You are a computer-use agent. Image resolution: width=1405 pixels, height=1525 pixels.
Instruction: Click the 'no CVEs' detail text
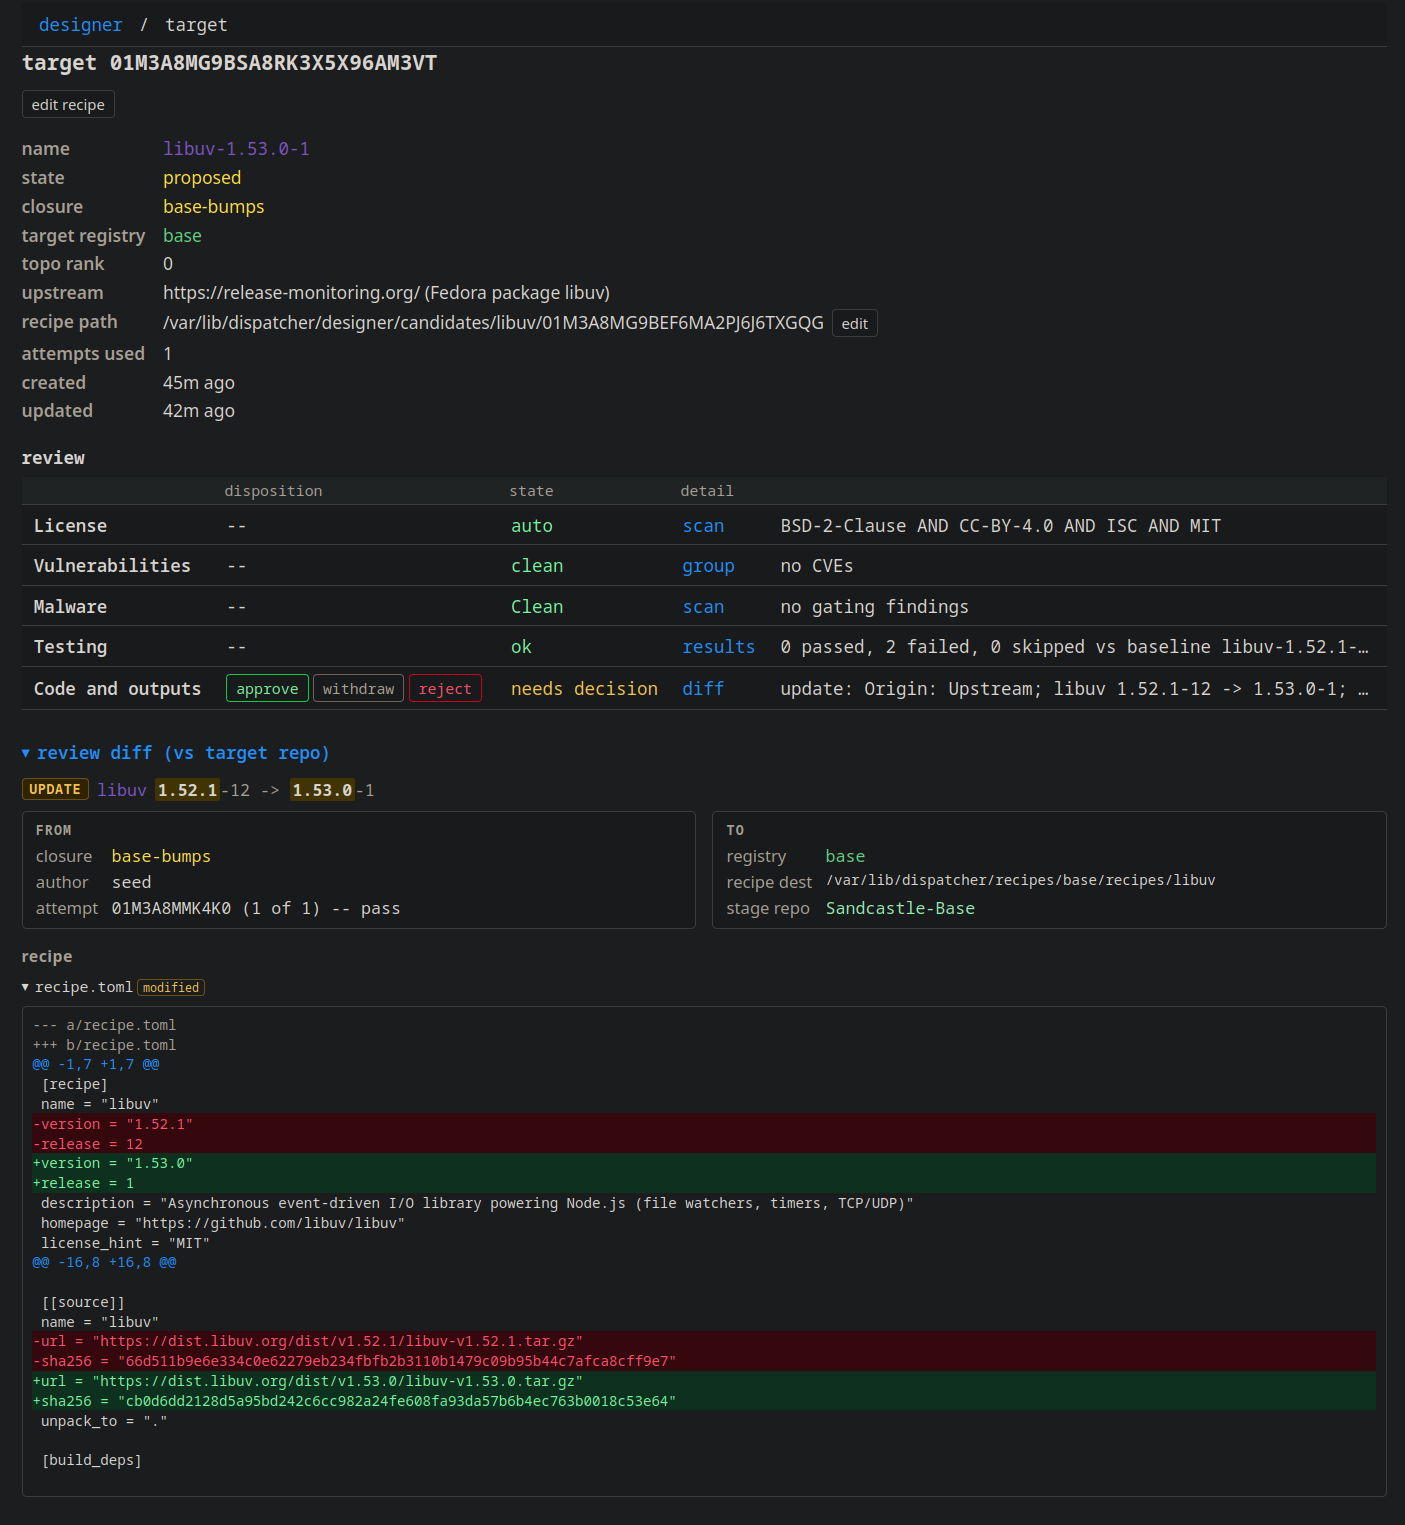coord(816,566)
